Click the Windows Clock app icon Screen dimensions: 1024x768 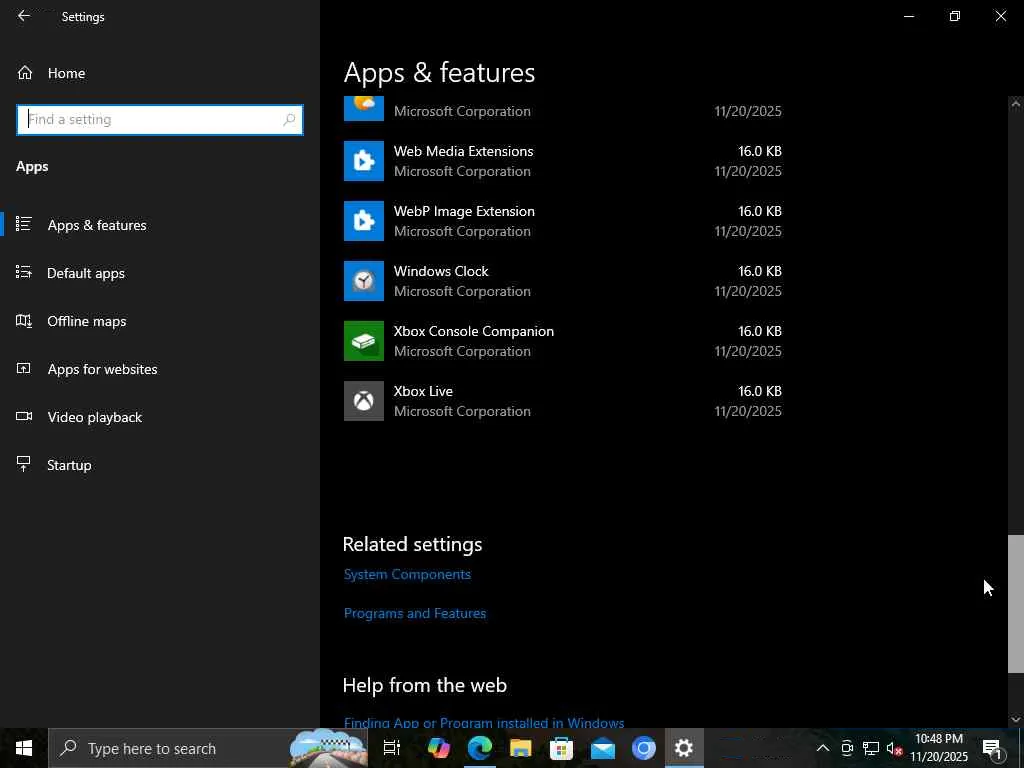click(x=364, y=281)
